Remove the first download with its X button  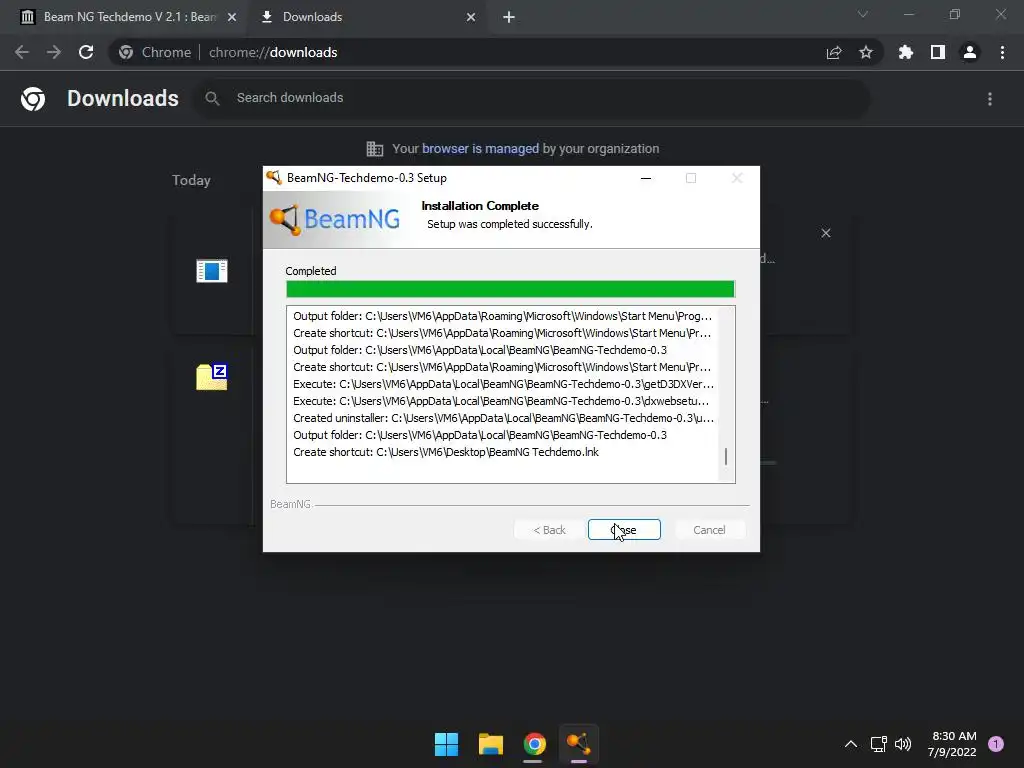[825, 233]
